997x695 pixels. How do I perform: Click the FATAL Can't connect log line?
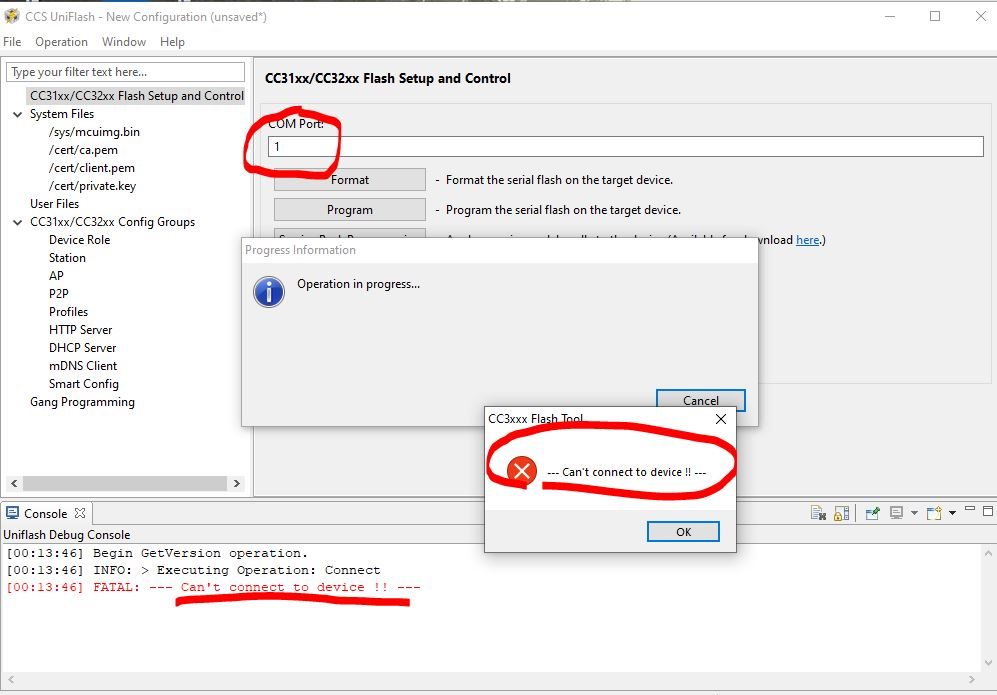pyautogui.click(x=213, y=587)
